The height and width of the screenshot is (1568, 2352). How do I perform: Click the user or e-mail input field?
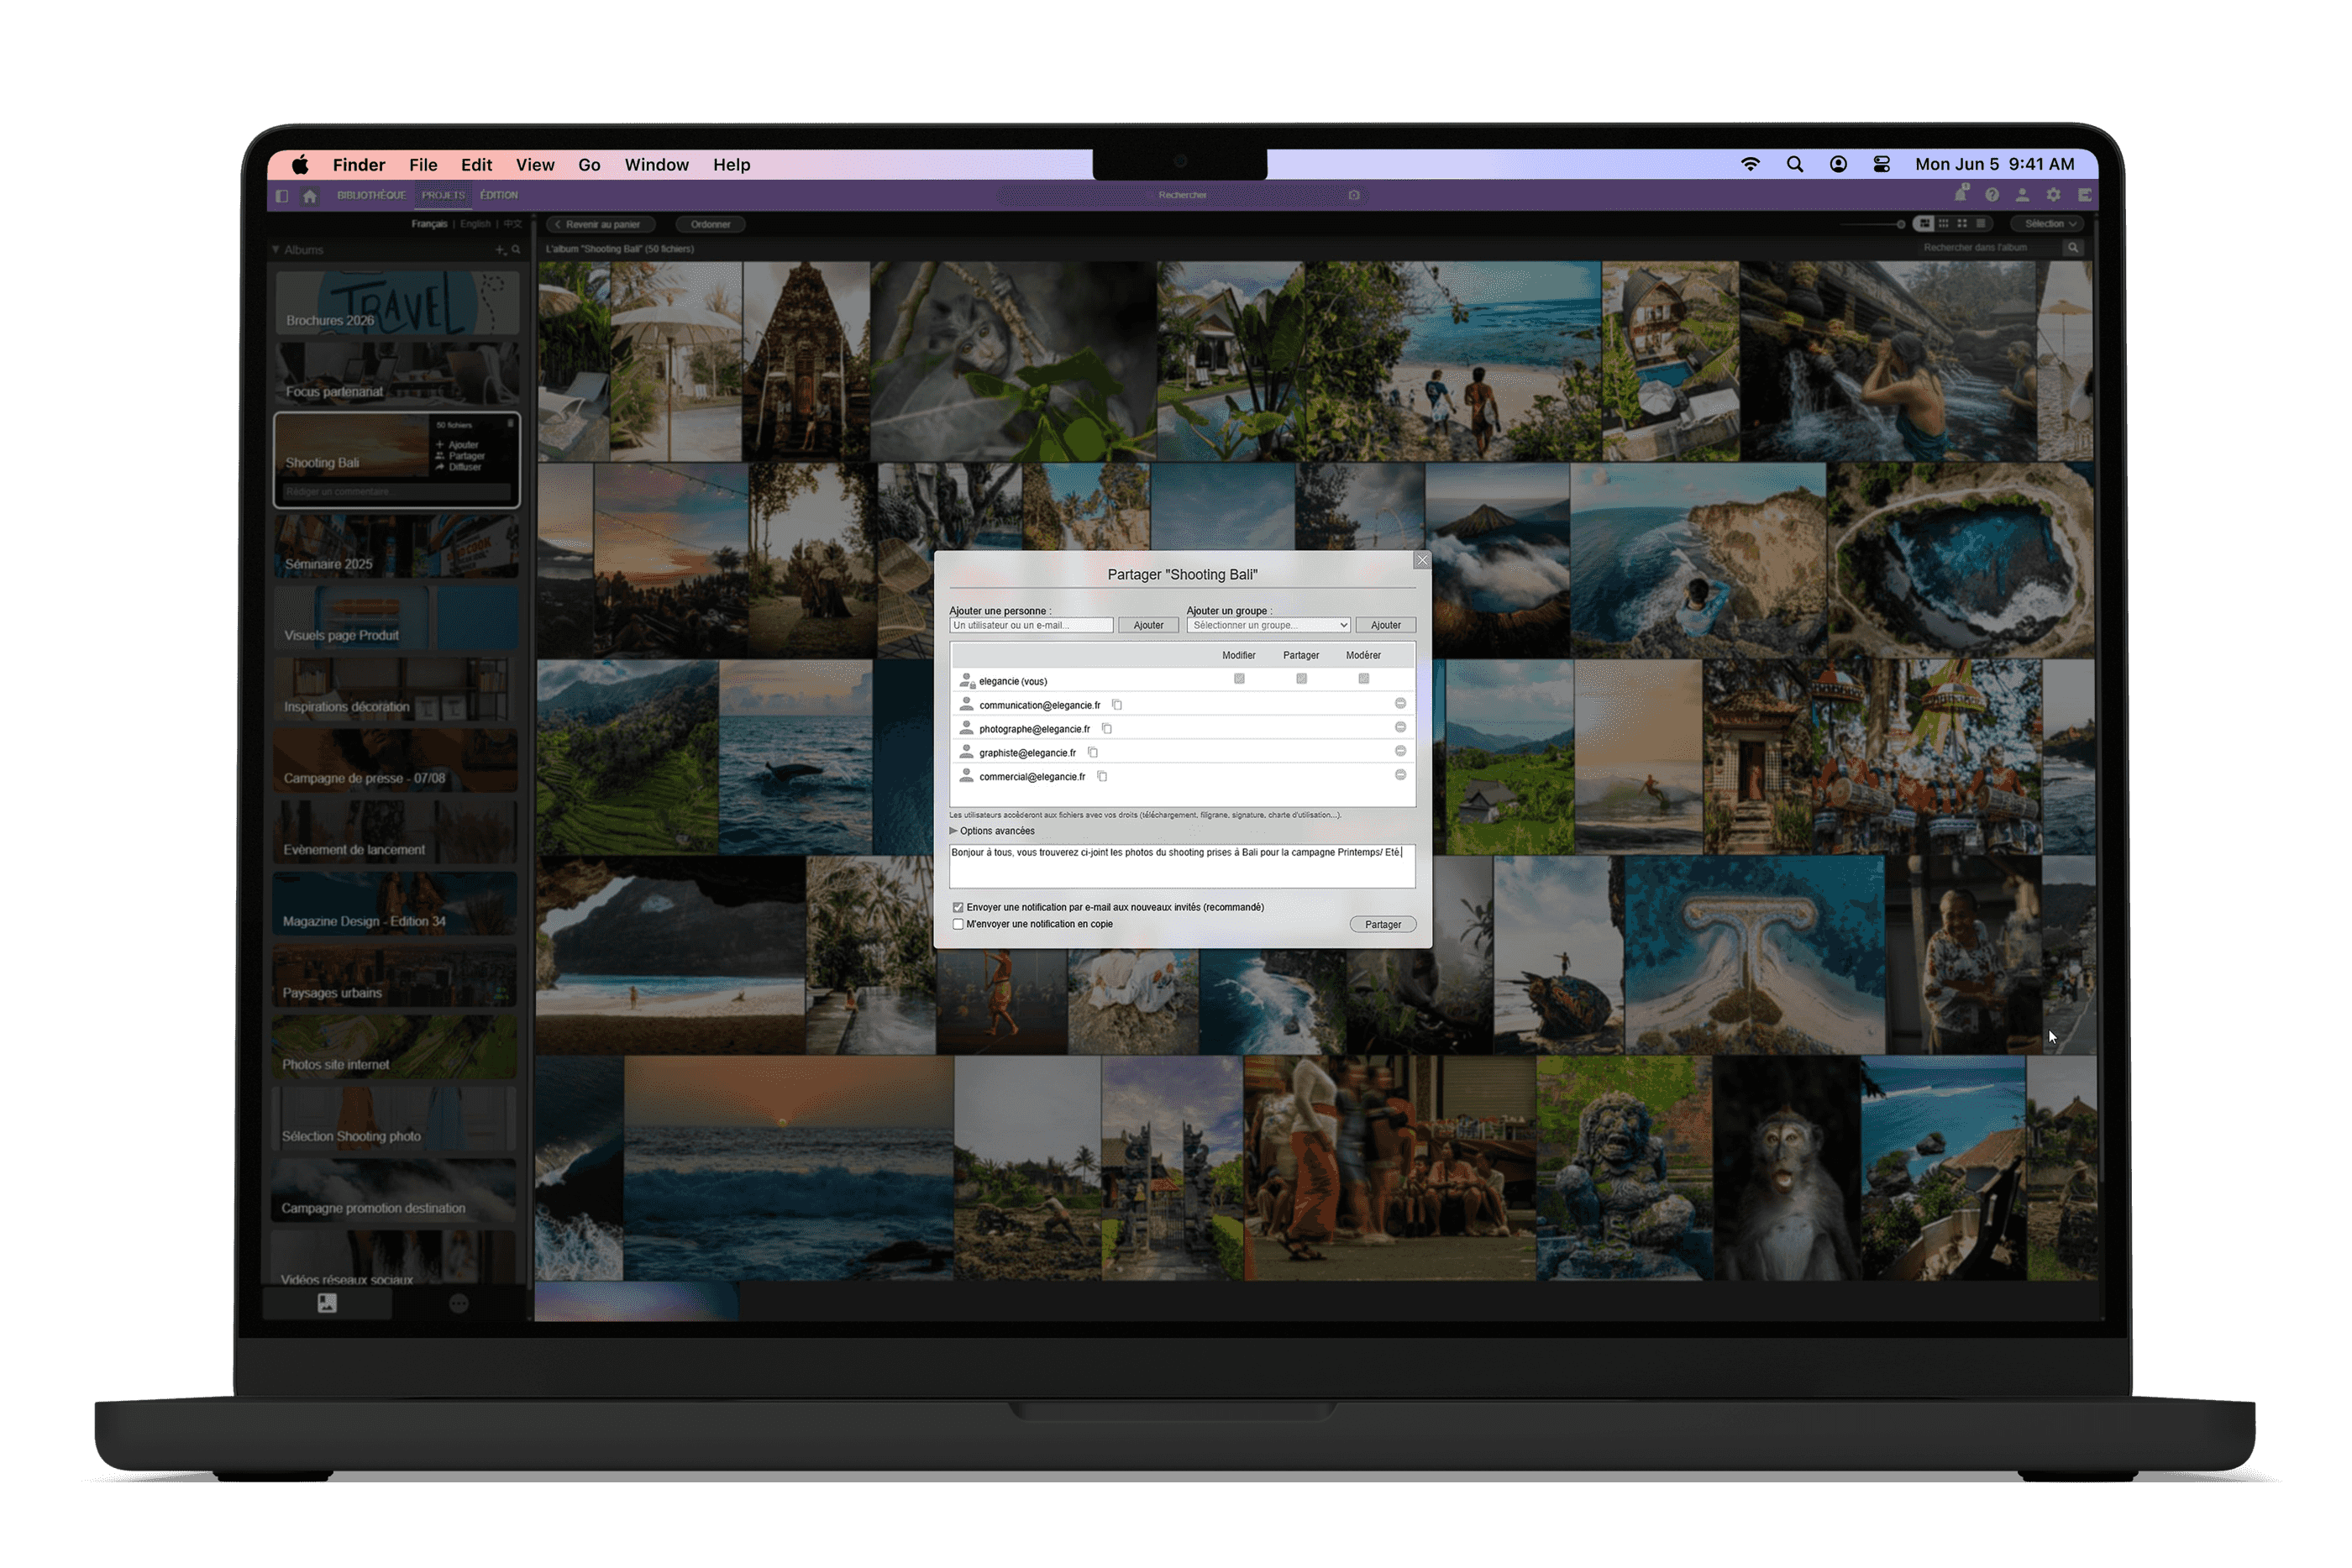[1031, 626]
